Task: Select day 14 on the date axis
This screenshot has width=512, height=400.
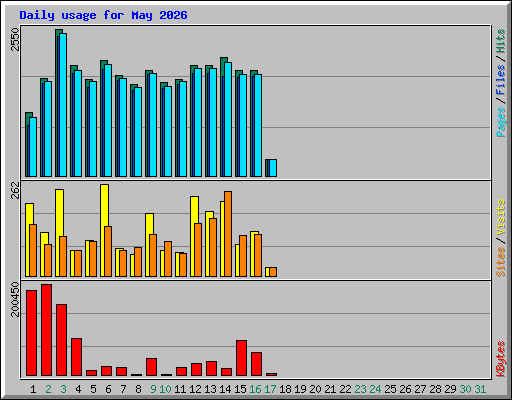Action: 225,389
